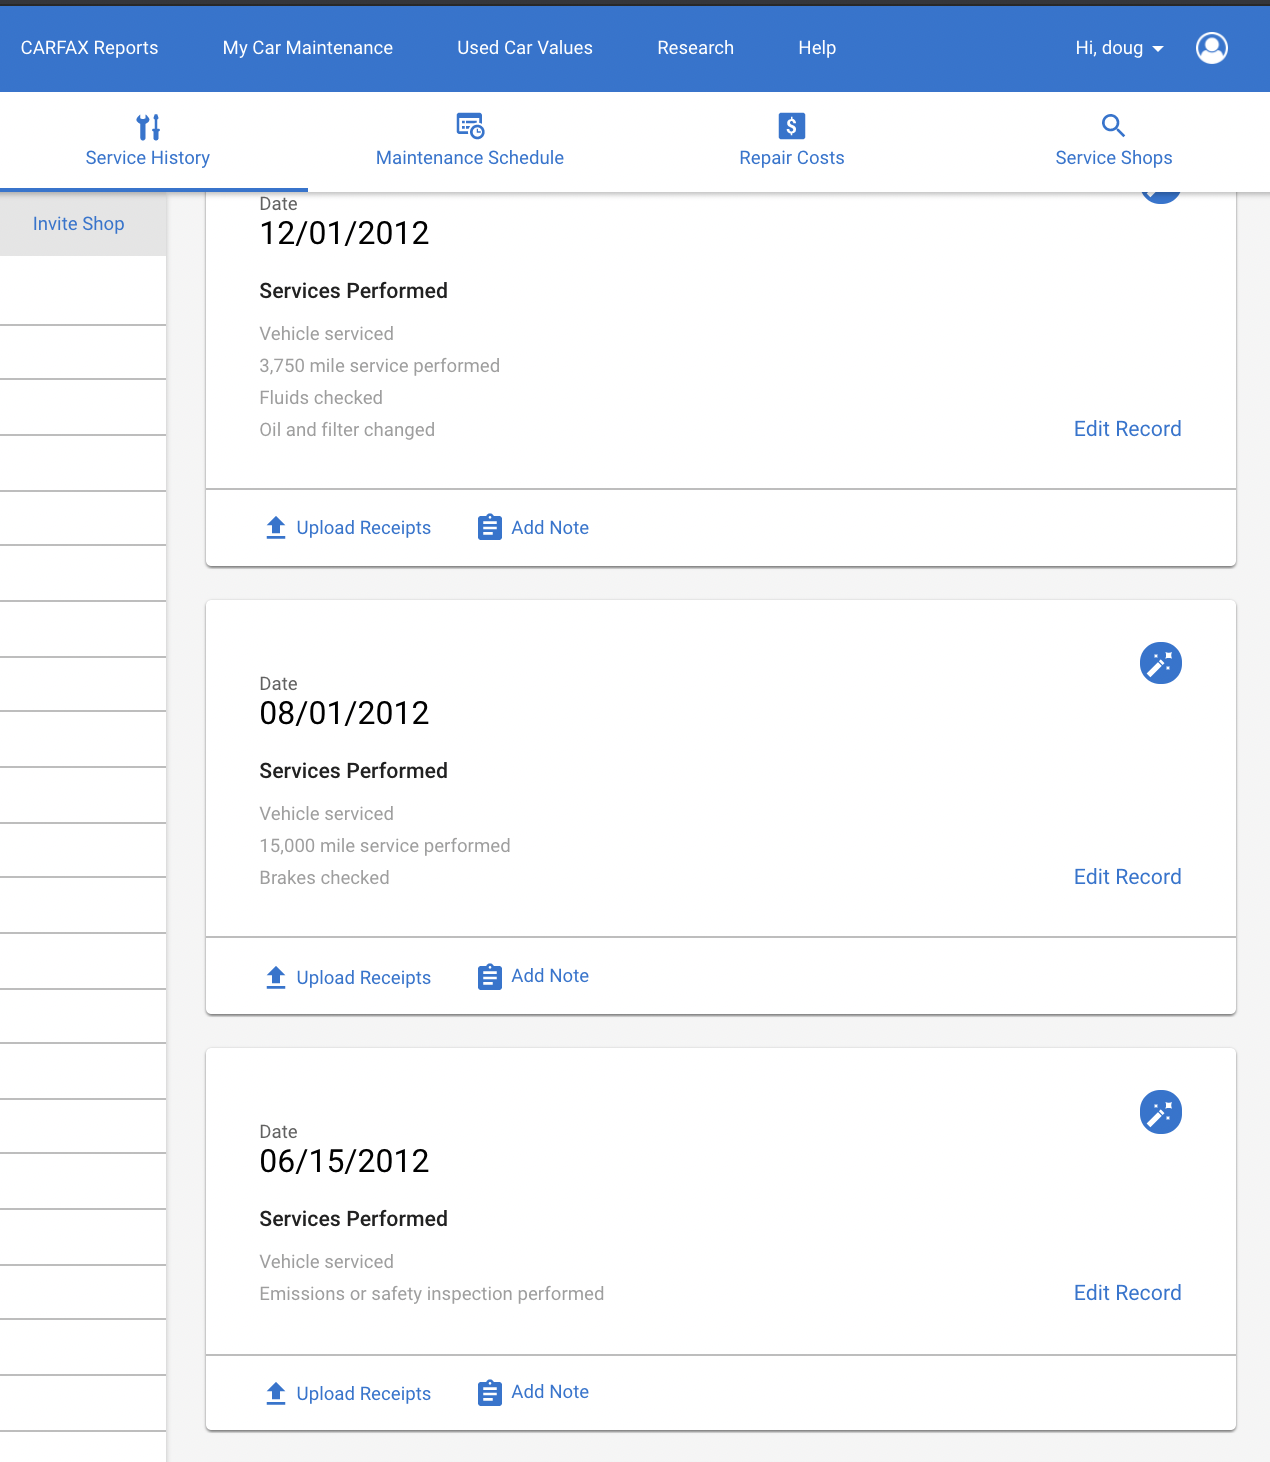Upload Receipts for the 08/01/2012 service
The image size is (1270, 1462).
[364, 978]
